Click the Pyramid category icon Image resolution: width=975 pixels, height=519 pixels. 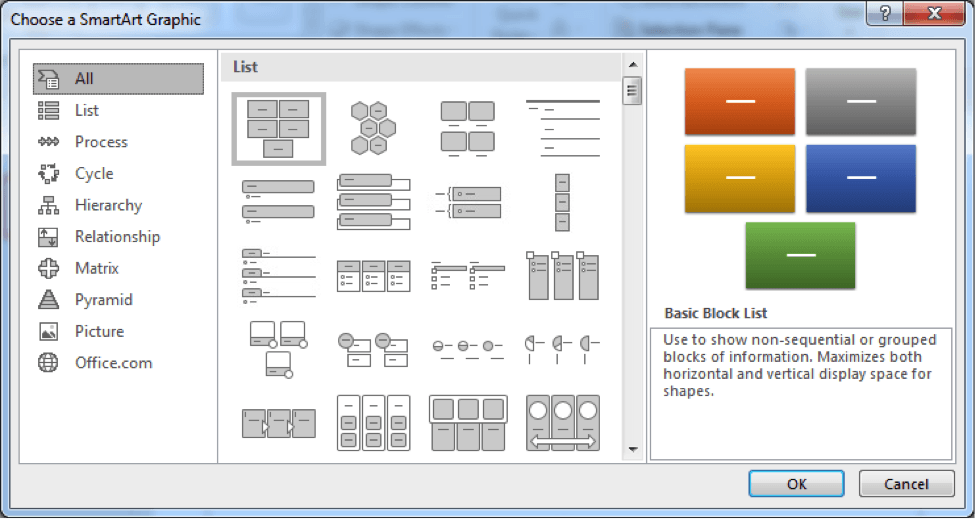[48, 300]
